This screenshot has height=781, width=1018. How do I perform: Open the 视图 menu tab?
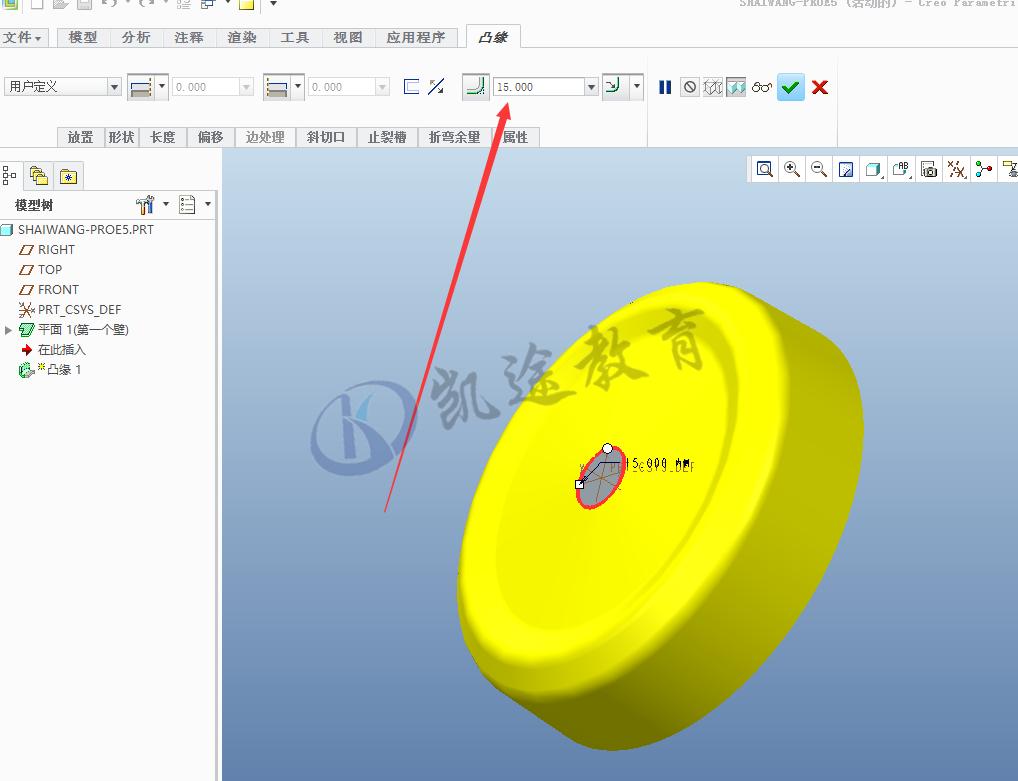[x=347, y=37]
